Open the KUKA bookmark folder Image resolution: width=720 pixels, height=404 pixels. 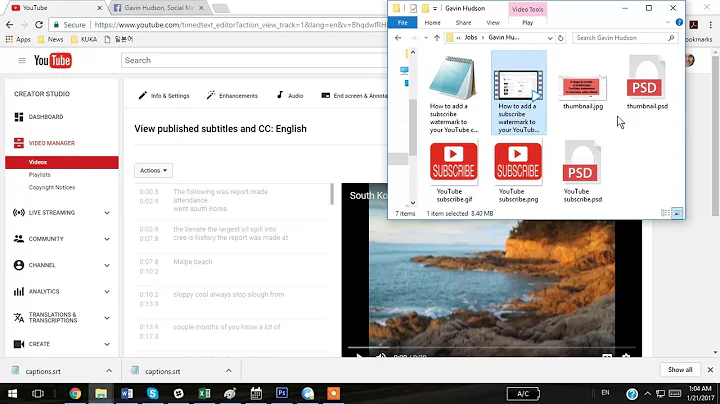pos(84,39)
